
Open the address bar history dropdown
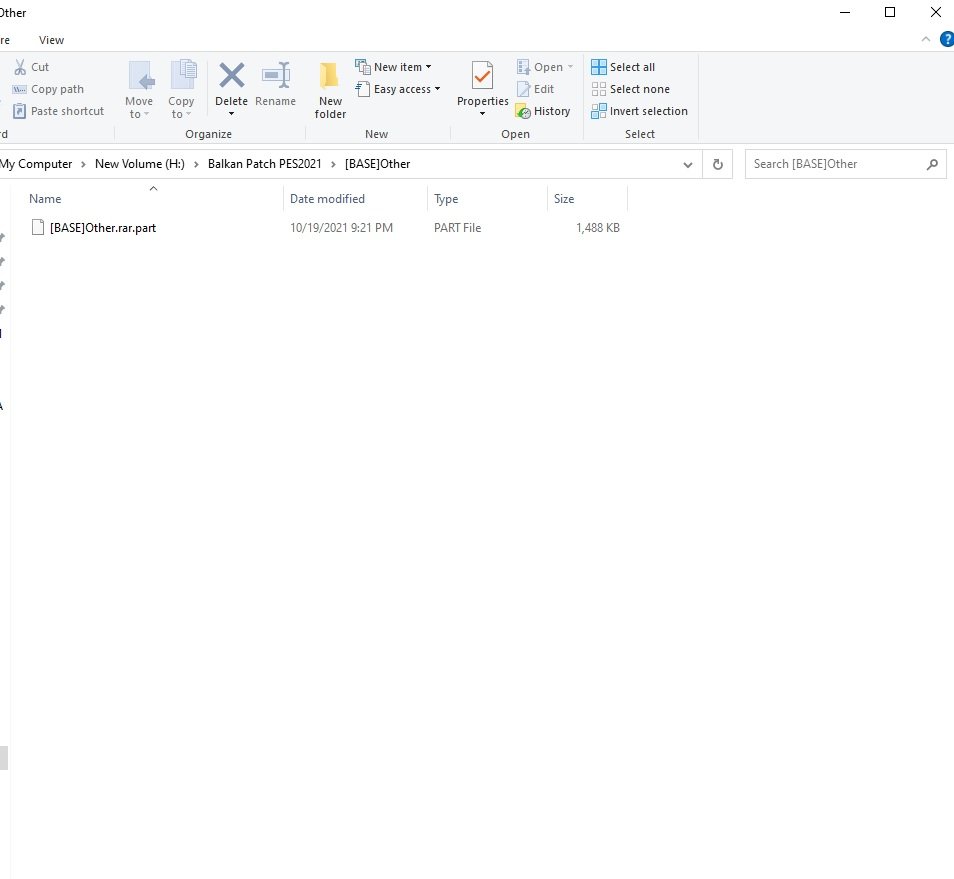[x=688, y=164]
